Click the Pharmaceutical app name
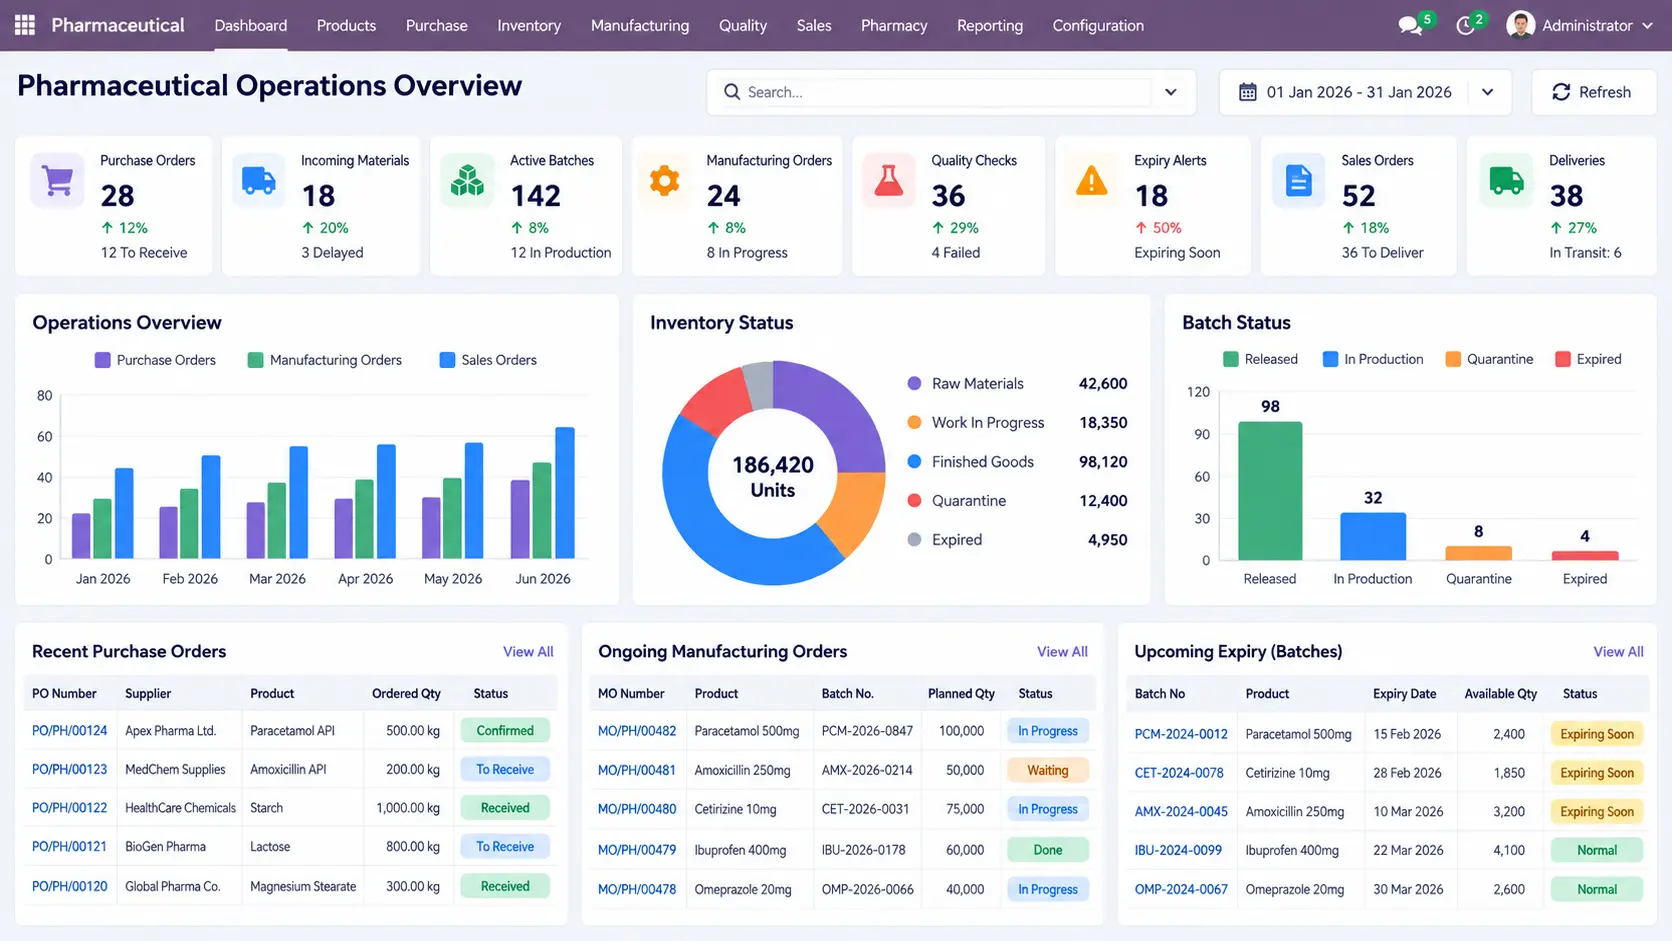The width and height of the screenshot is (1672, 941). point(118,25)
